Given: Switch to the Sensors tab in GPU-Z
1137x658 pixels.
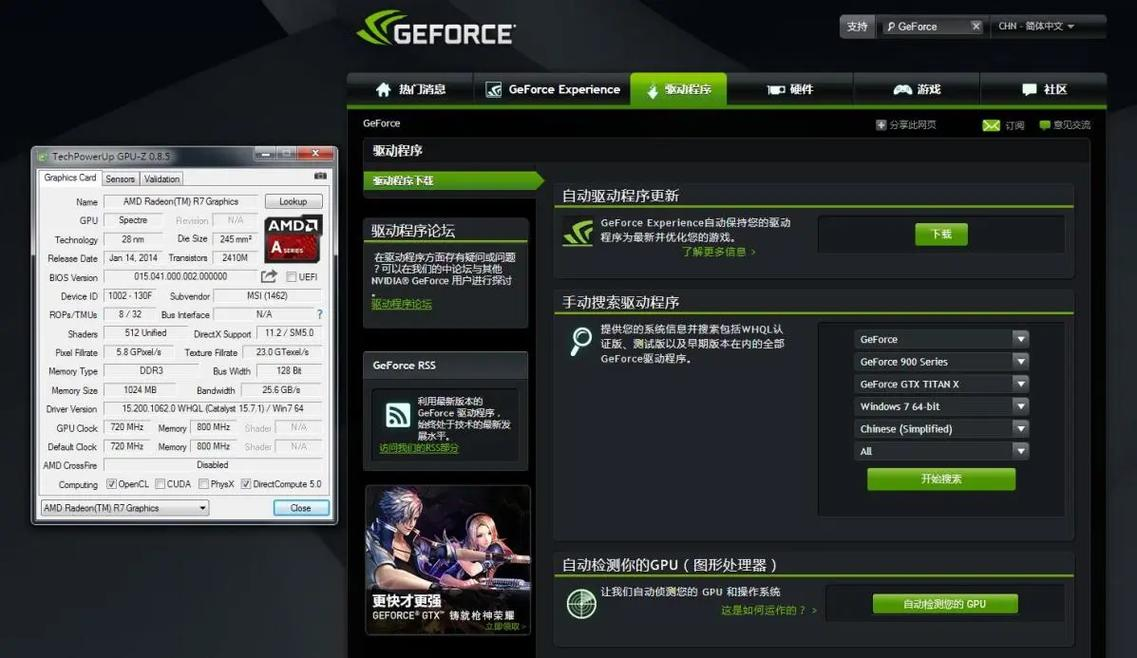Looking at the screenshot, I should coord(119,178).
